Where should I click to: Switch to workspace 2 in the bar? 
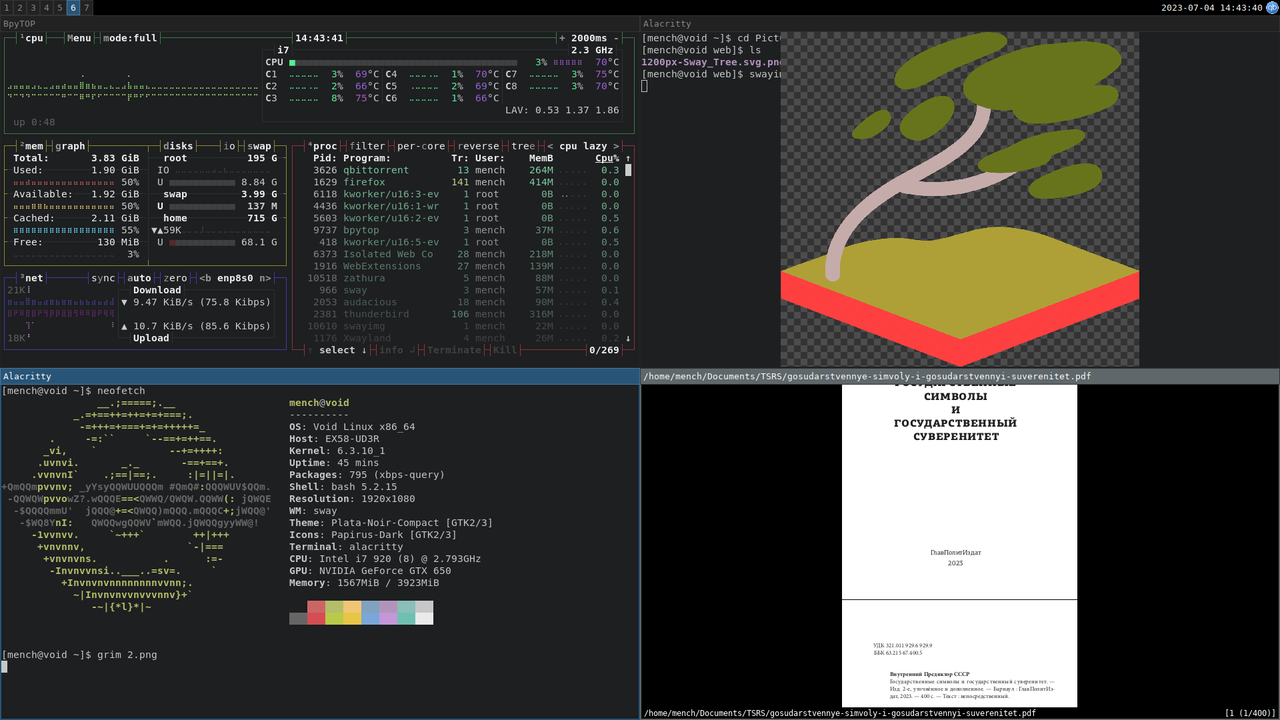[20, 7]
